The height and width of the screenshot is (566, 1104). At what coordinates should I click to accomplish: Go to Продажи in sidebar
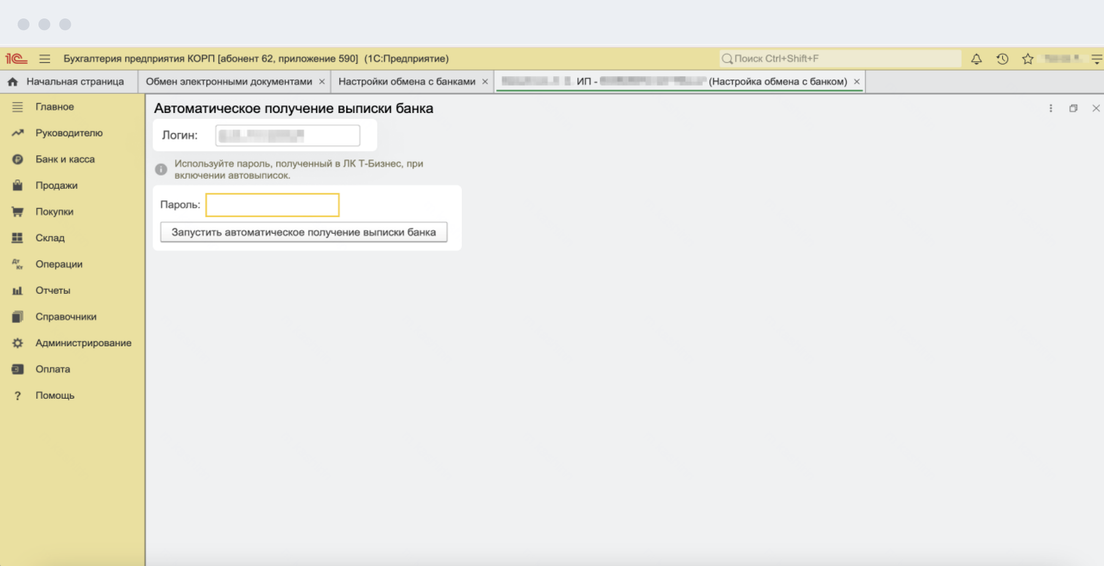[56, 185]
